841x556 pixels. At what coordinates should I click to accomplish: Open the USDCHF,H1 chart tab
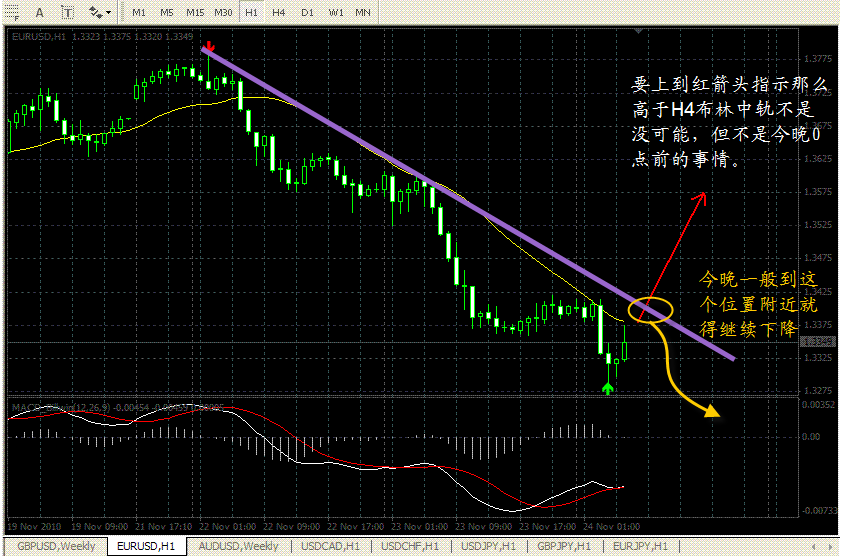coord(410,546)
